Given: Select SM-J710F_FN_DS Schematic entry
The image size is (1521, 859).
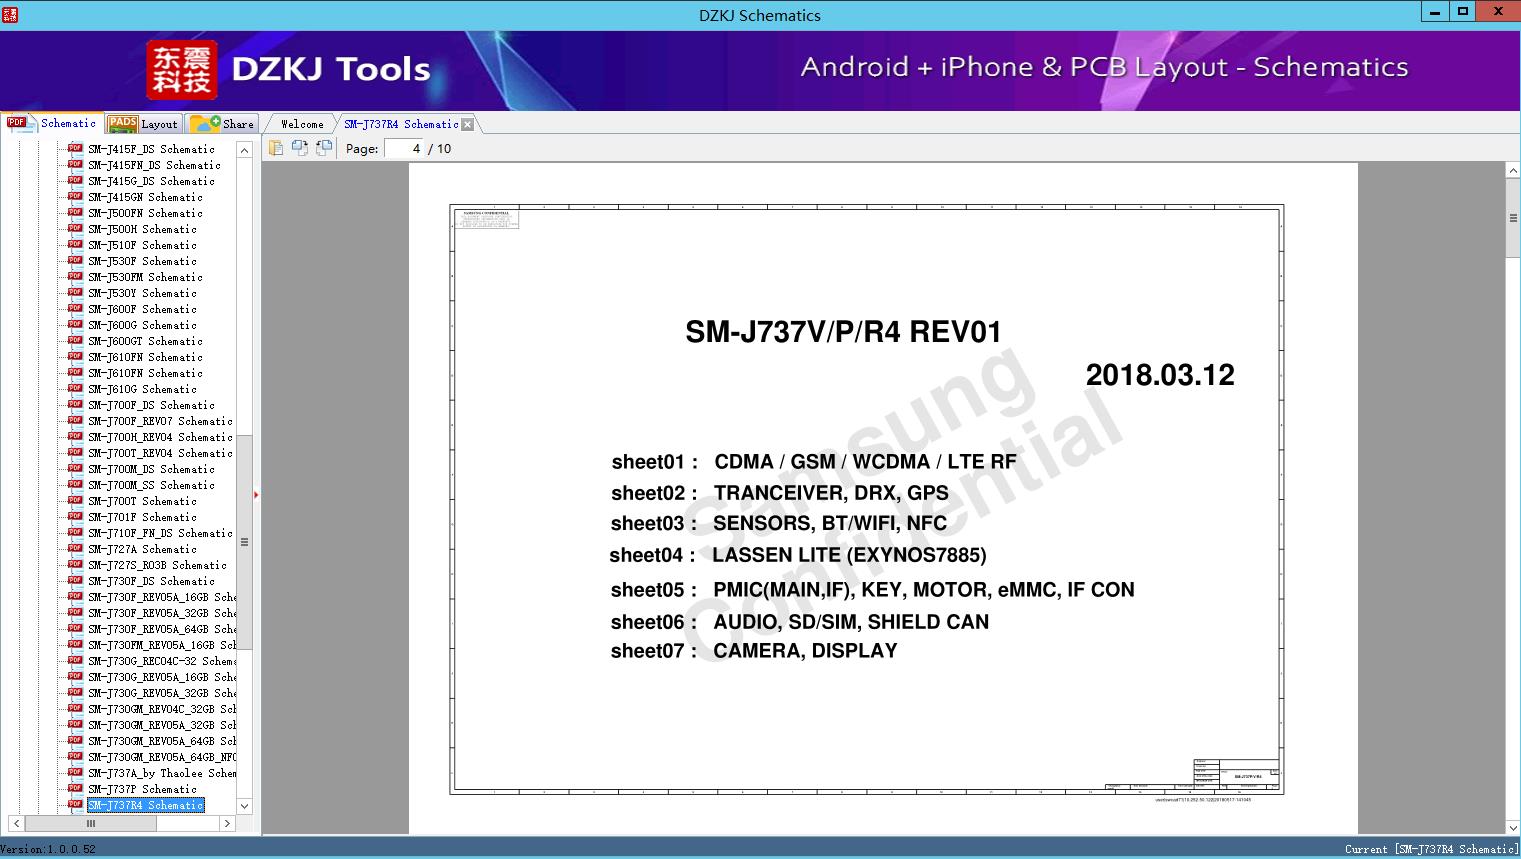Looking at the screenshot, I should (x=160, y=533).
